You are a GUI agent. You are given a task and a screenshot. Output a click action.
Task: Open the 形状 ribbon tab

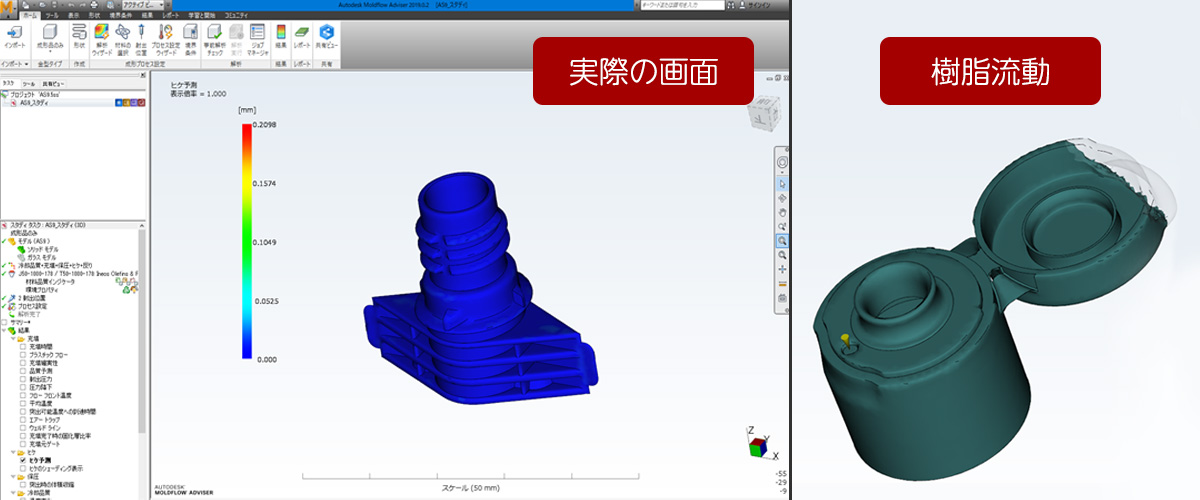coord(92,17)
